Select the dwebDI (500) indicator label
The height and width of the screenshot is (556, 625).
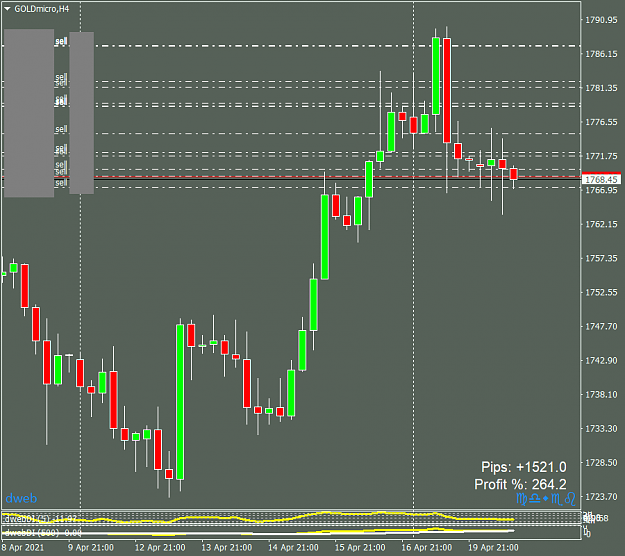[x=43, y=532]
